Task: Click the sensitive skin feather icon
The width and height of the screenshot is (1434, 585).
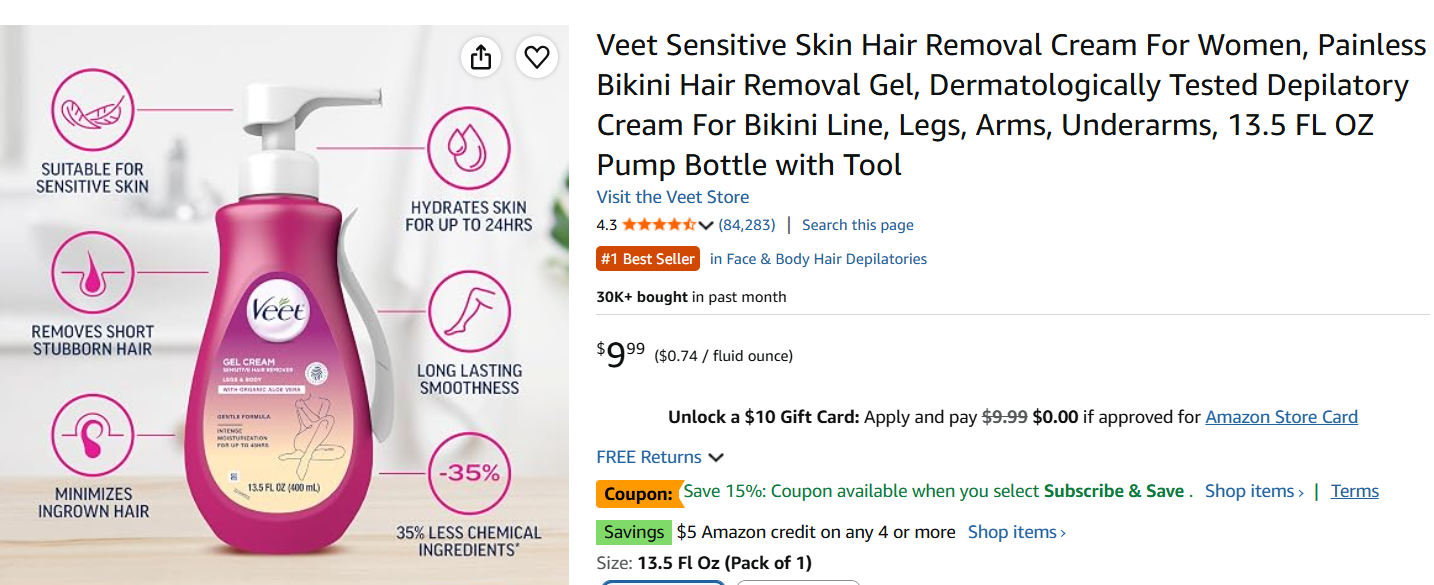Action: 92,110
